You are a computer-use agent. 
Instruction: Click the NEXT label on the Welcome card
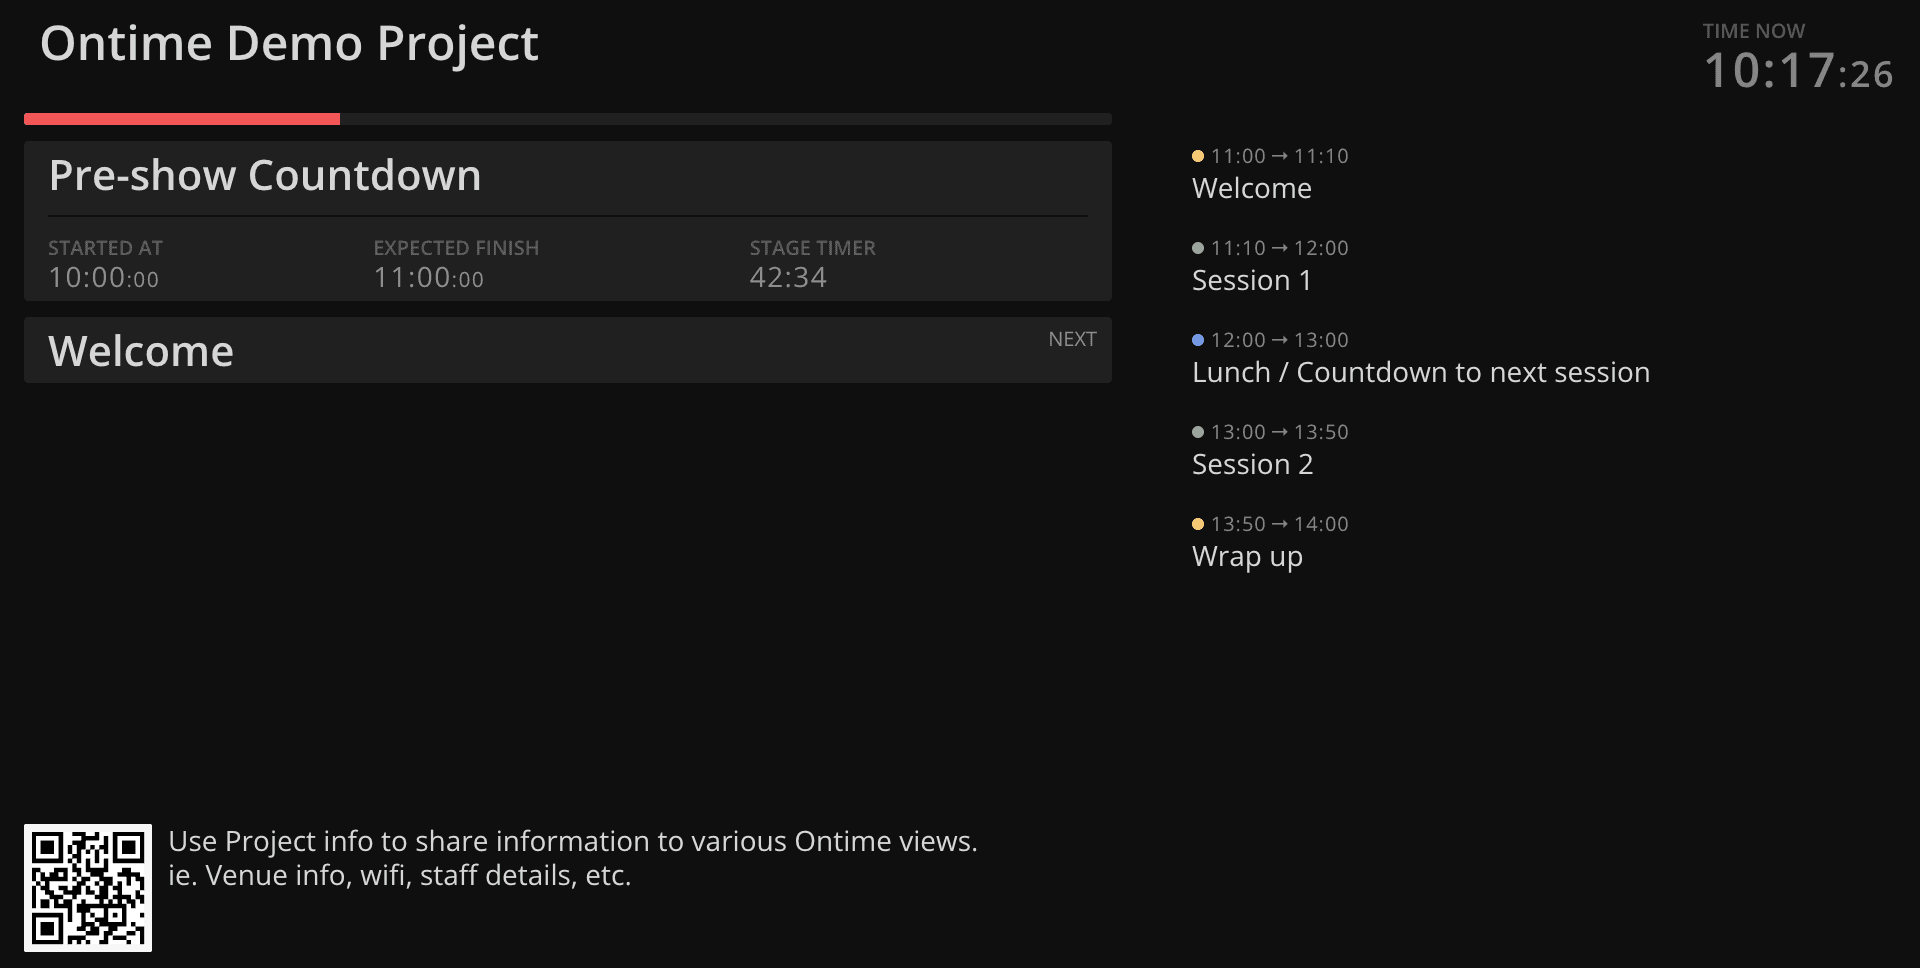click(x=1072, y=339)
